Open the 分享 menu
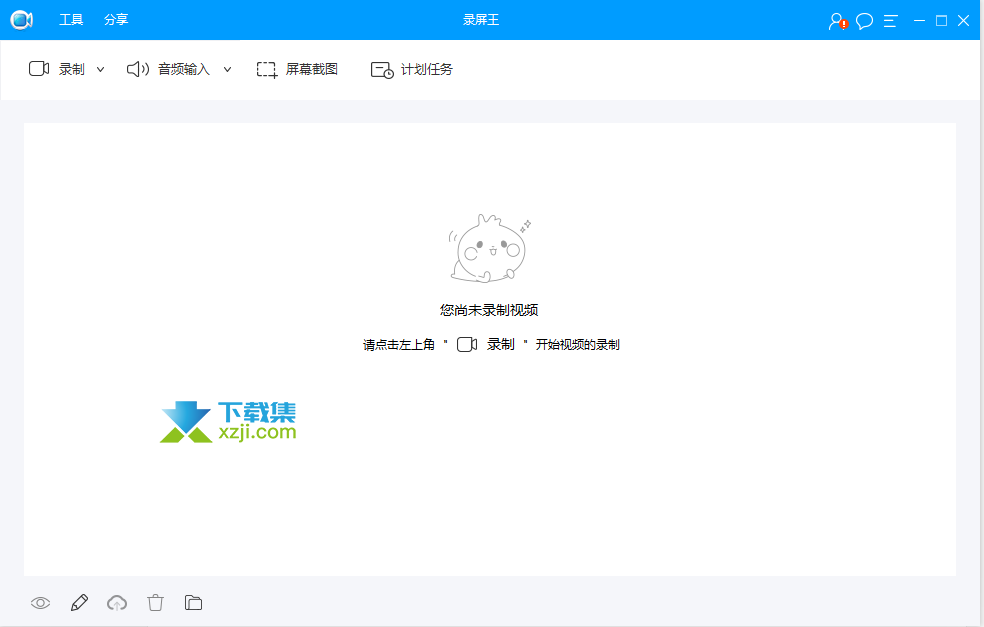The image size is (984, 627). tap(116, 19)
